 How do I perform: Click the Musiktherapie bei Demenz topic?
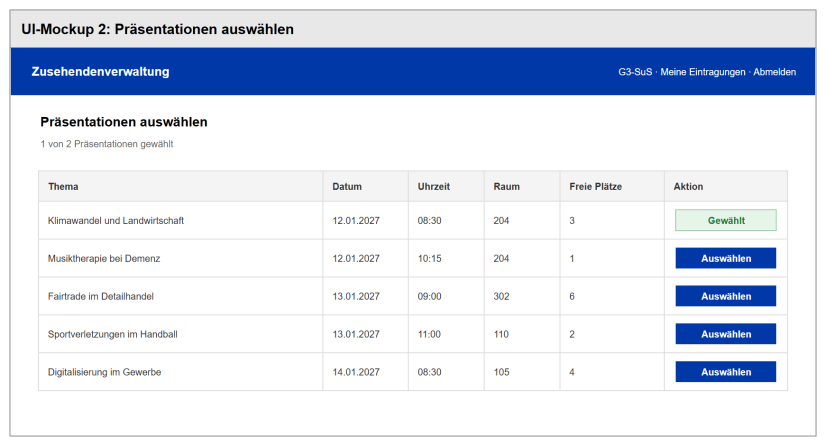104,259
